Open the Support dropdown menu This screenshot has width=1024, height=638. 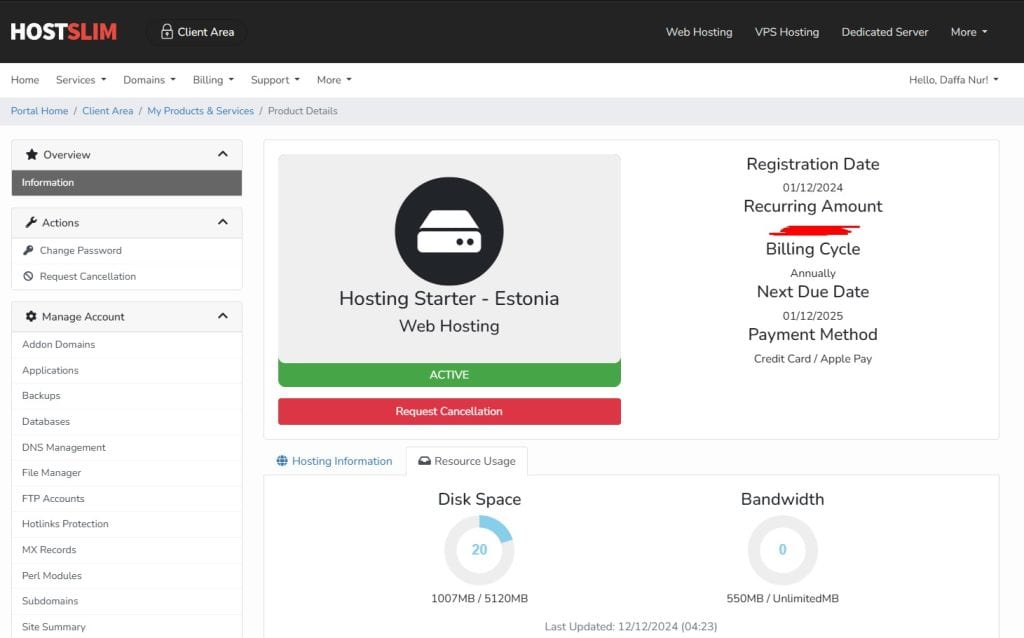click(x=276, y=80)
